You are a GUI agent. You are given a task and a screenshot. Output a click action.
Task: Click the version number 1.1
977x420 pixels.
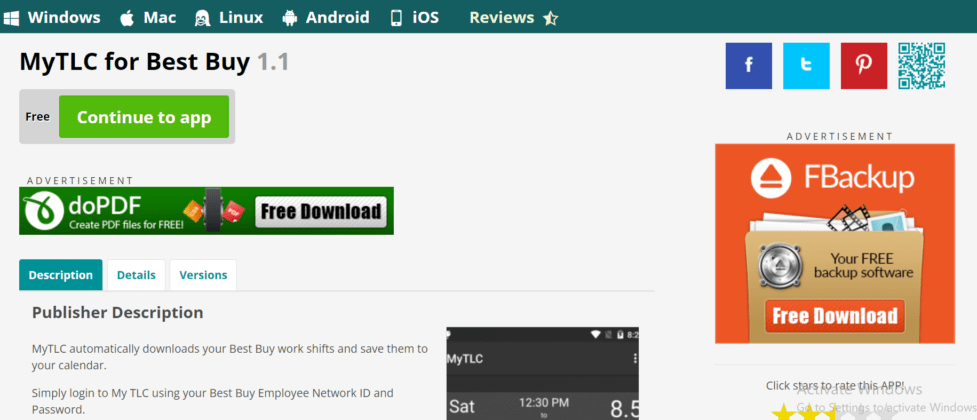[273, 62]
